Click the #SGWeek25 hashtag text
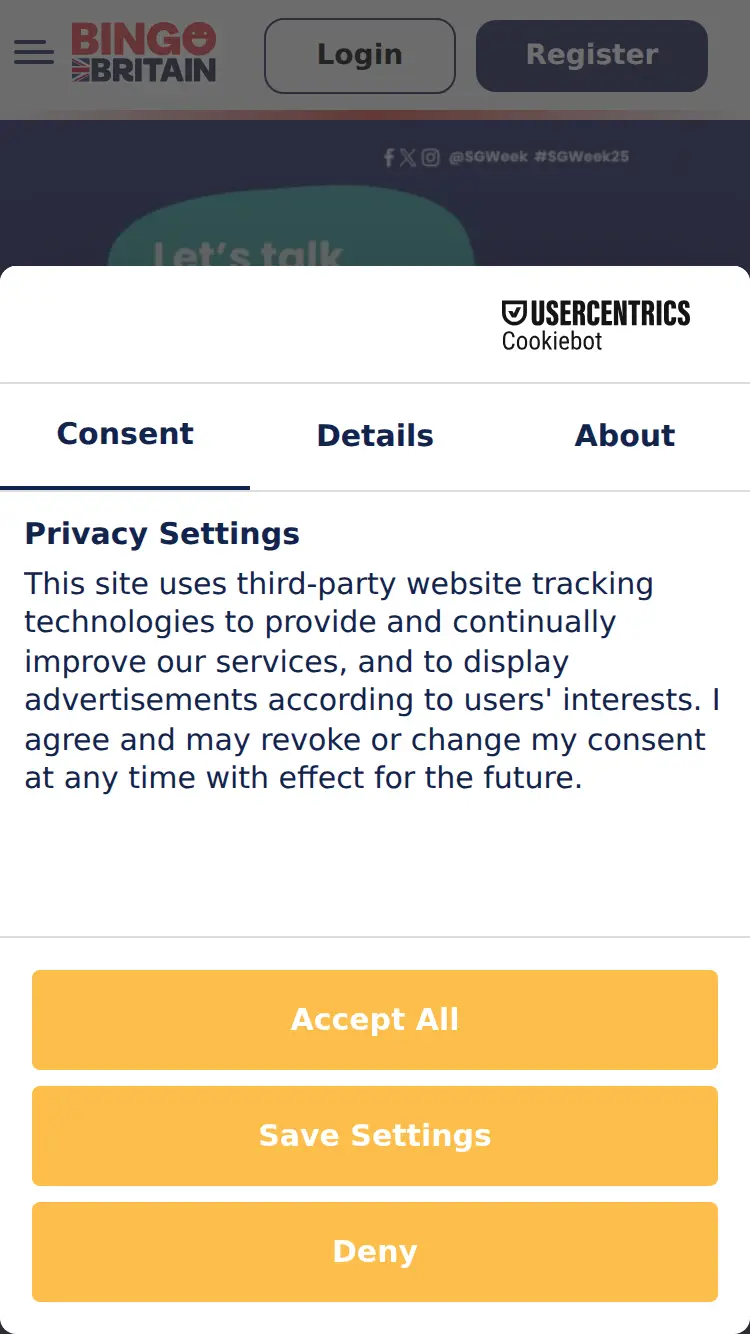This screenshot has width=750, height=1334. click(x=581, y=157)
